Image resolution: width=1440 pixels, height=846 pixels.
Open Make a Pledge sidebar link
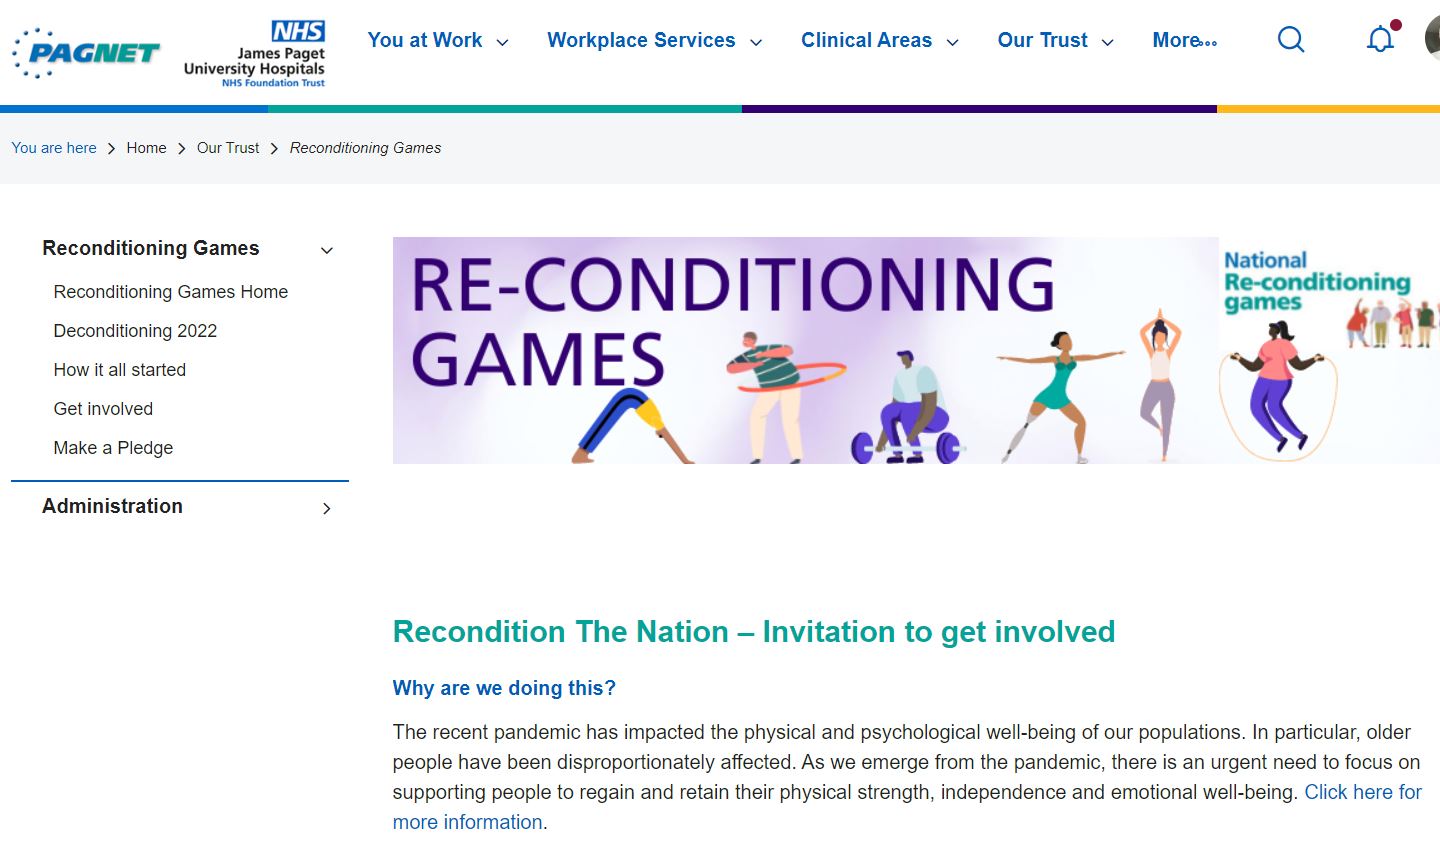point(113,448)
